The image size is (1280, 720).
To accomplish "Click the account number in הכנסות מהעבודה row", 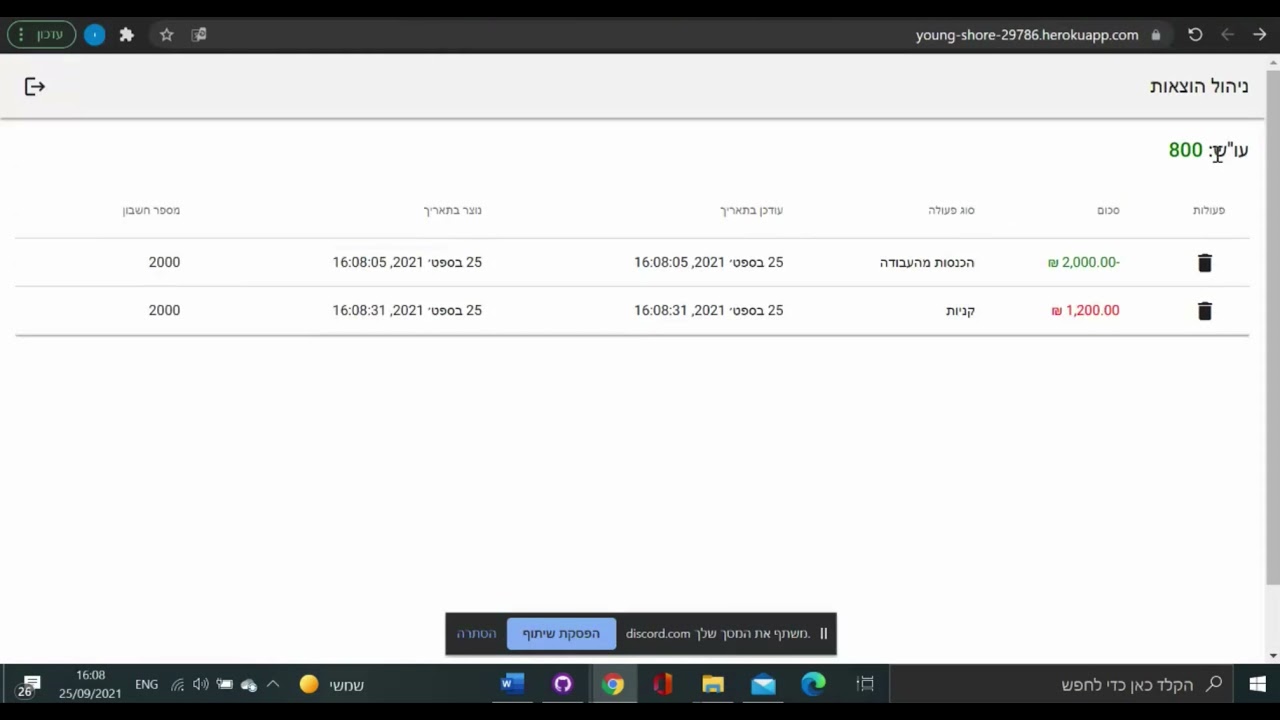I will click(x=164, y=263).
